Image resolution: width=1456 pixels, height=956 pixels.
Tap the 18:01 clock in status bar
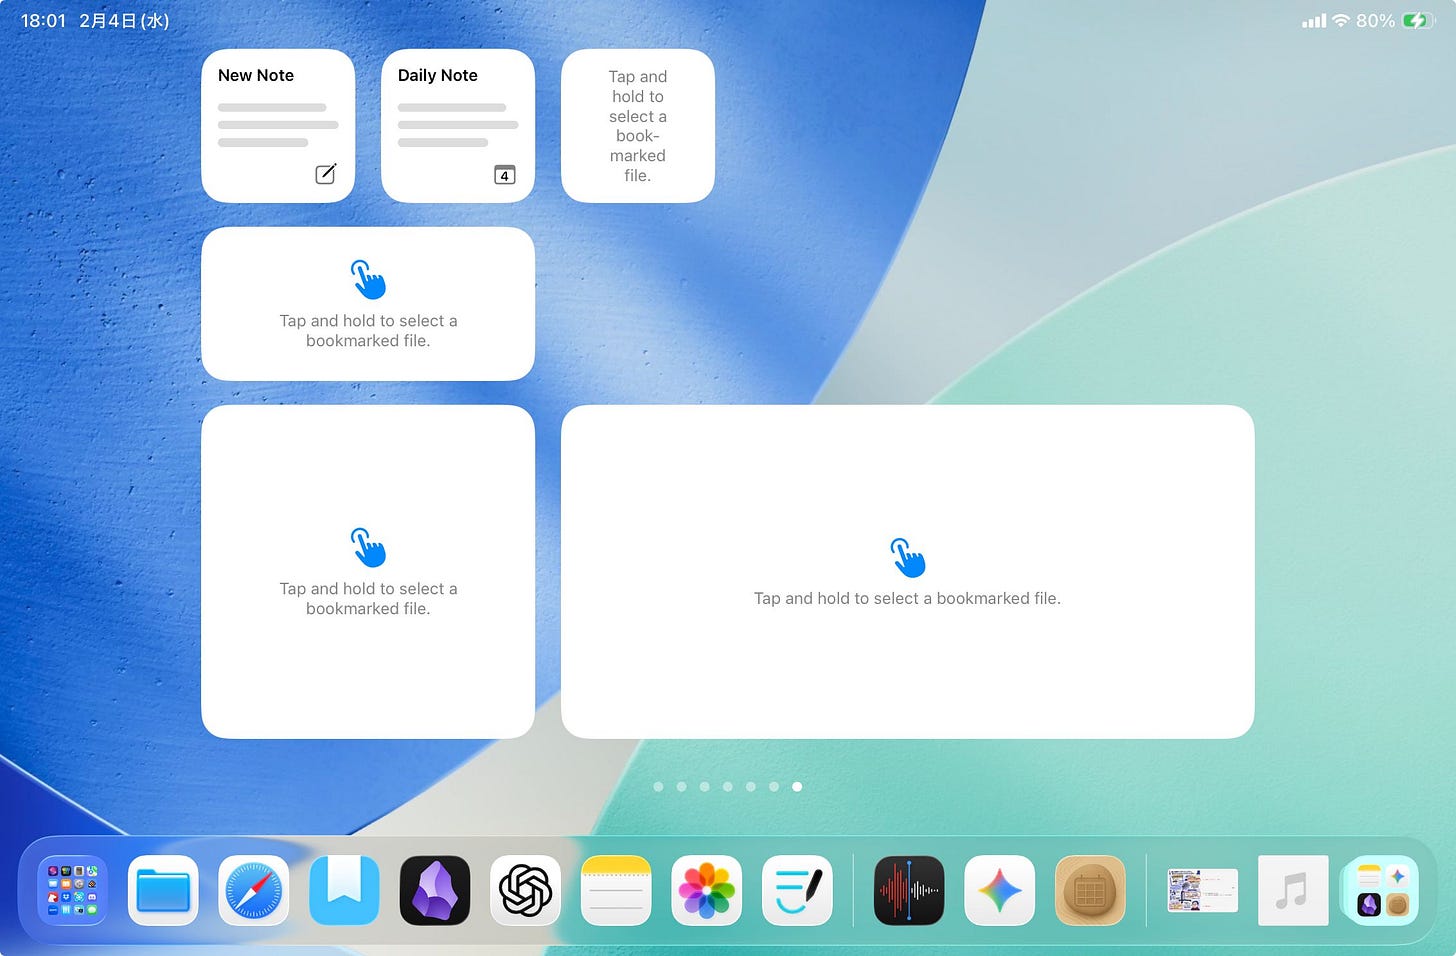coord(43,20)
